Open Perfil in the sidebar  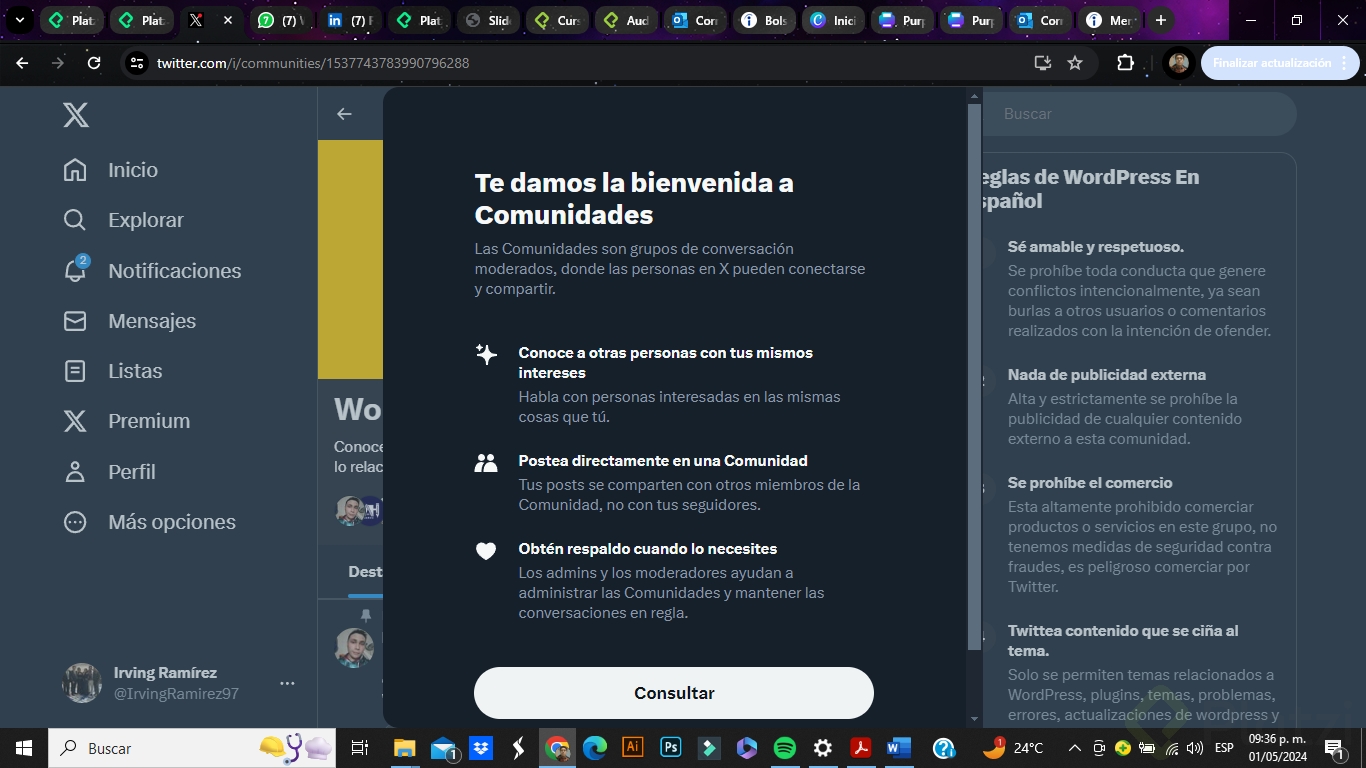(x=110, y=472)
